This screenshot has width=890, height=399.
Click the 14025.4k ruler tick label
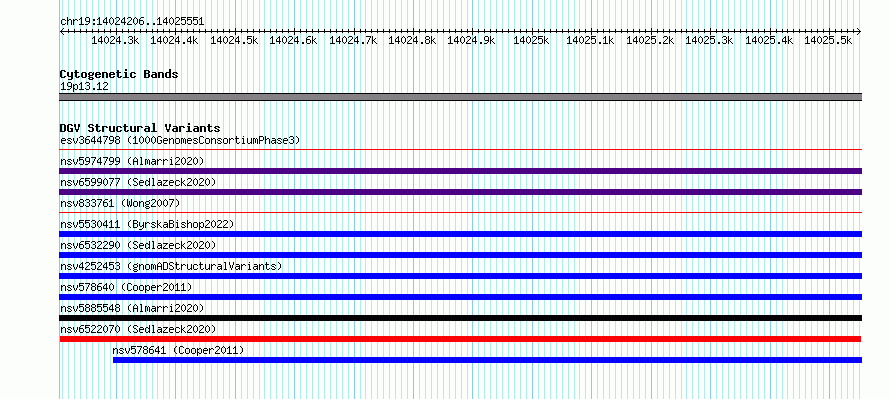pos(769,41)
